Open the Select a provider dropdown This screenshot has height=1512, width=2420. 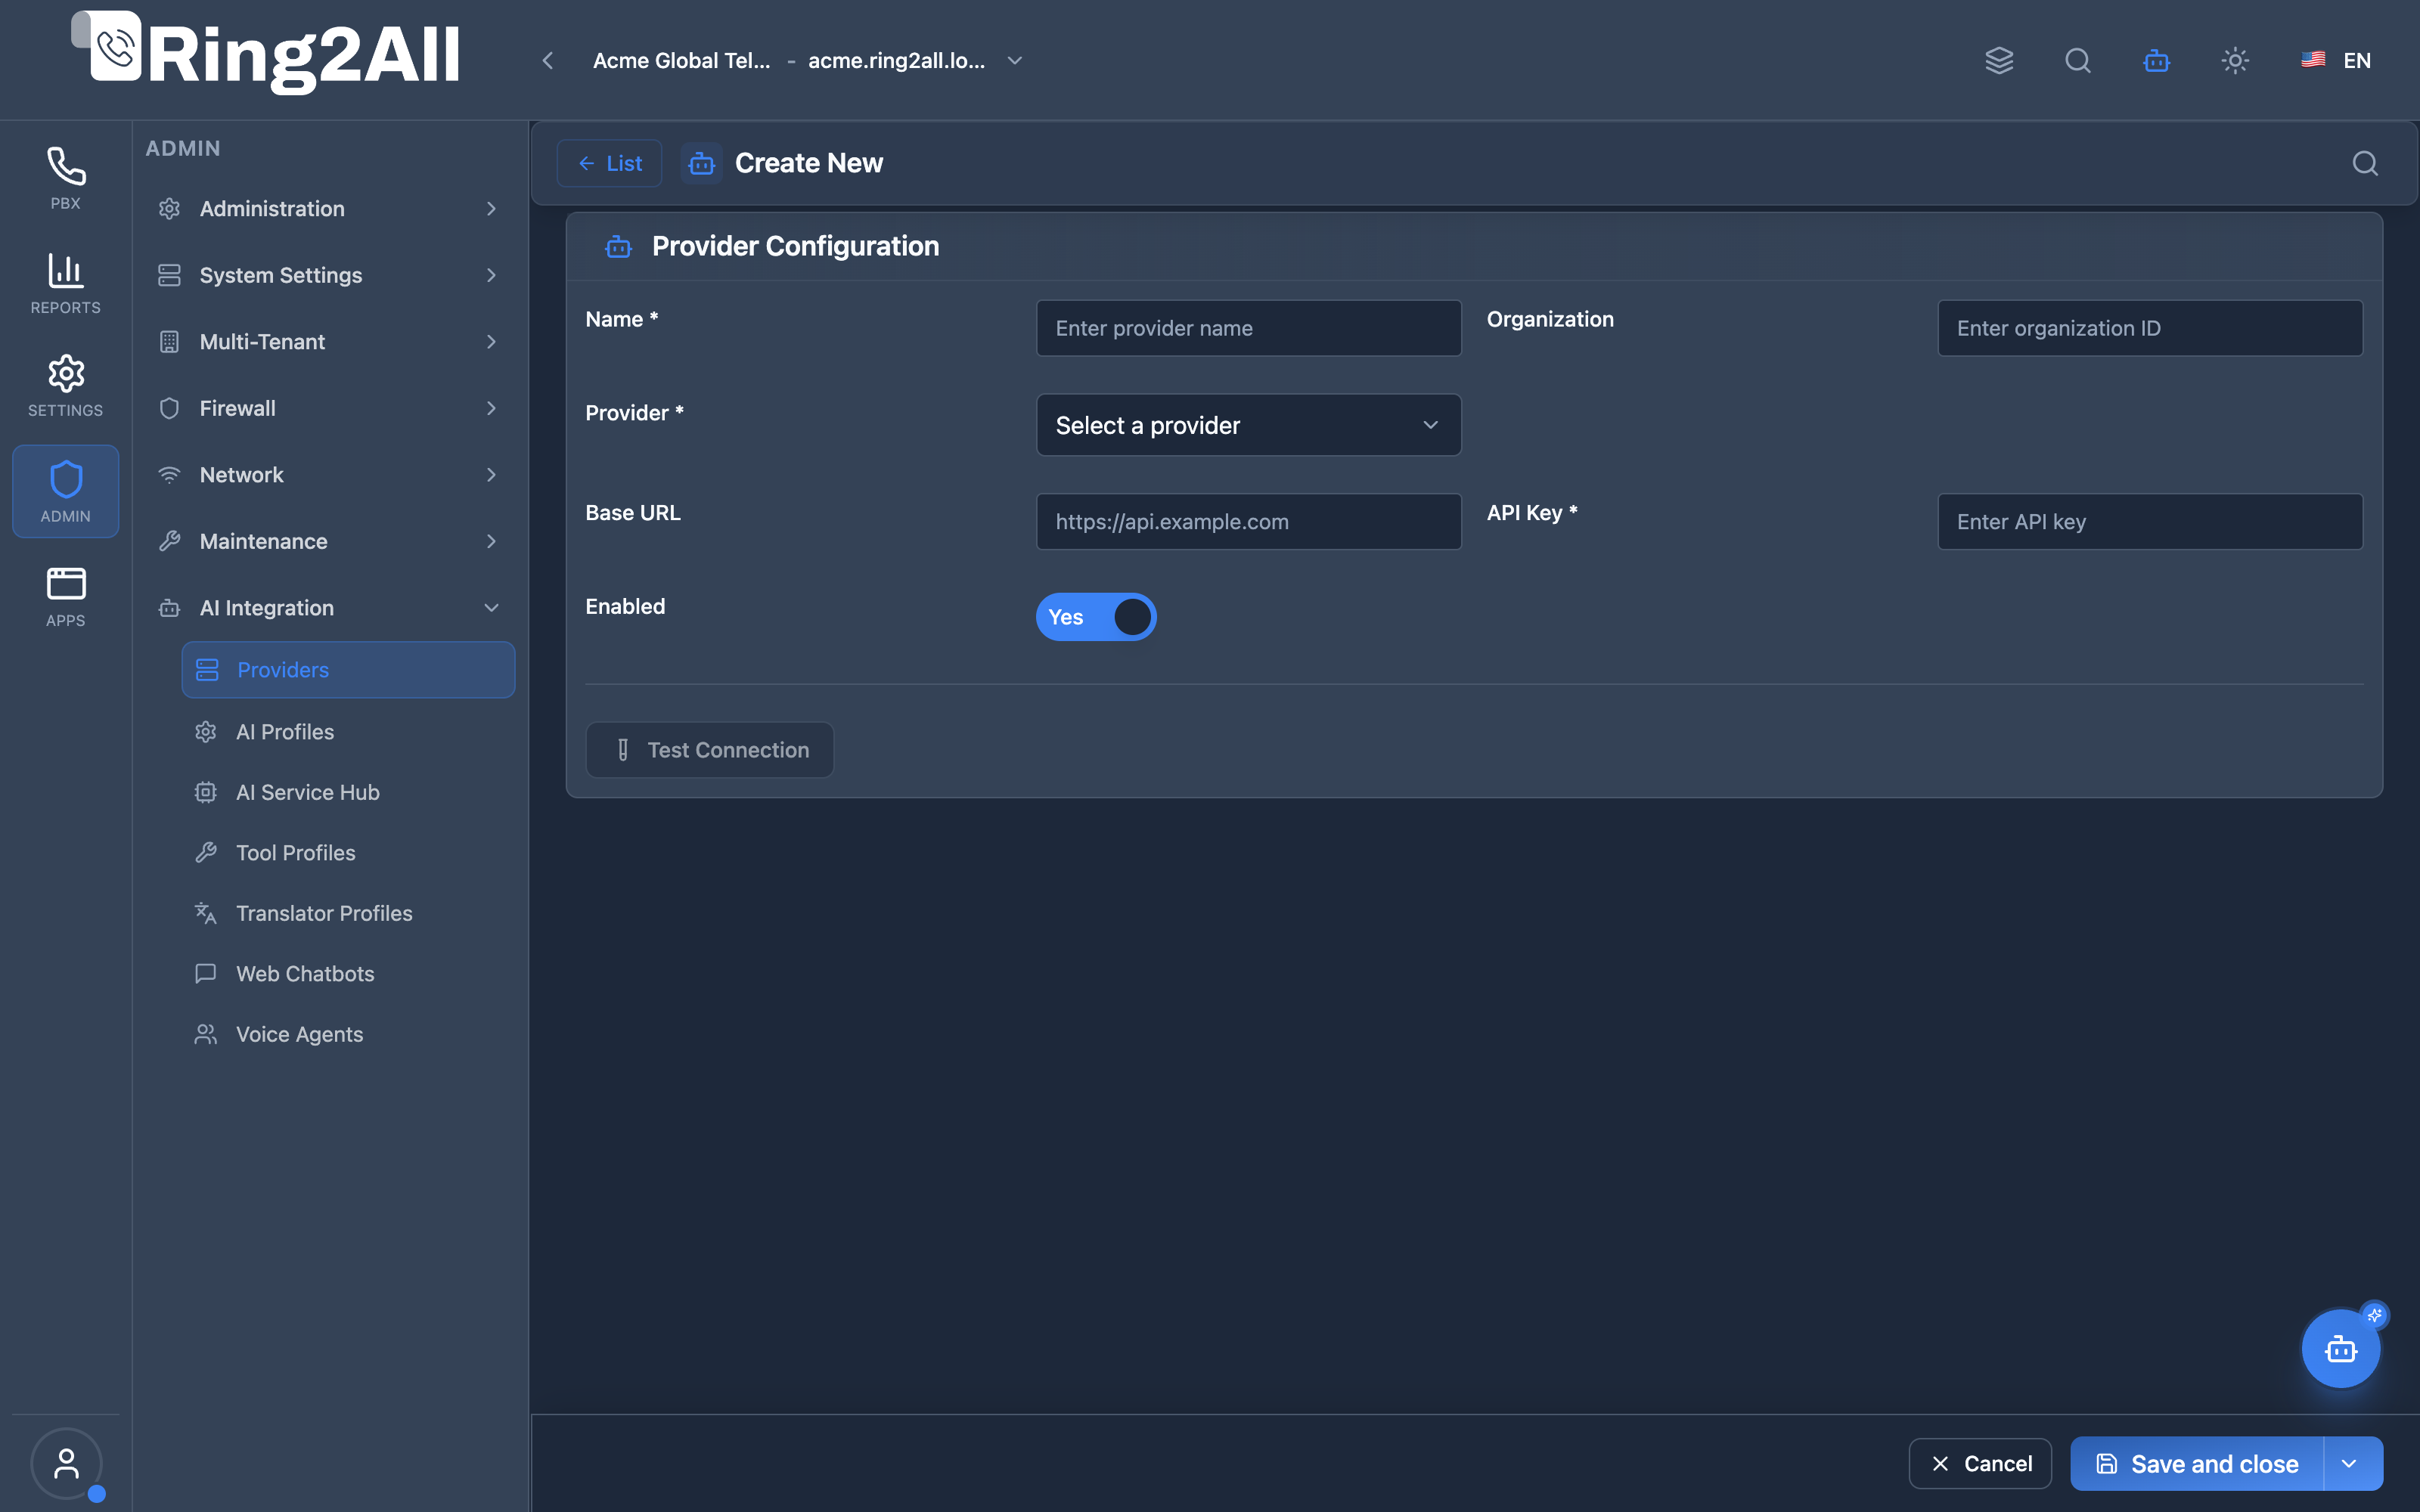point(1249,425)
